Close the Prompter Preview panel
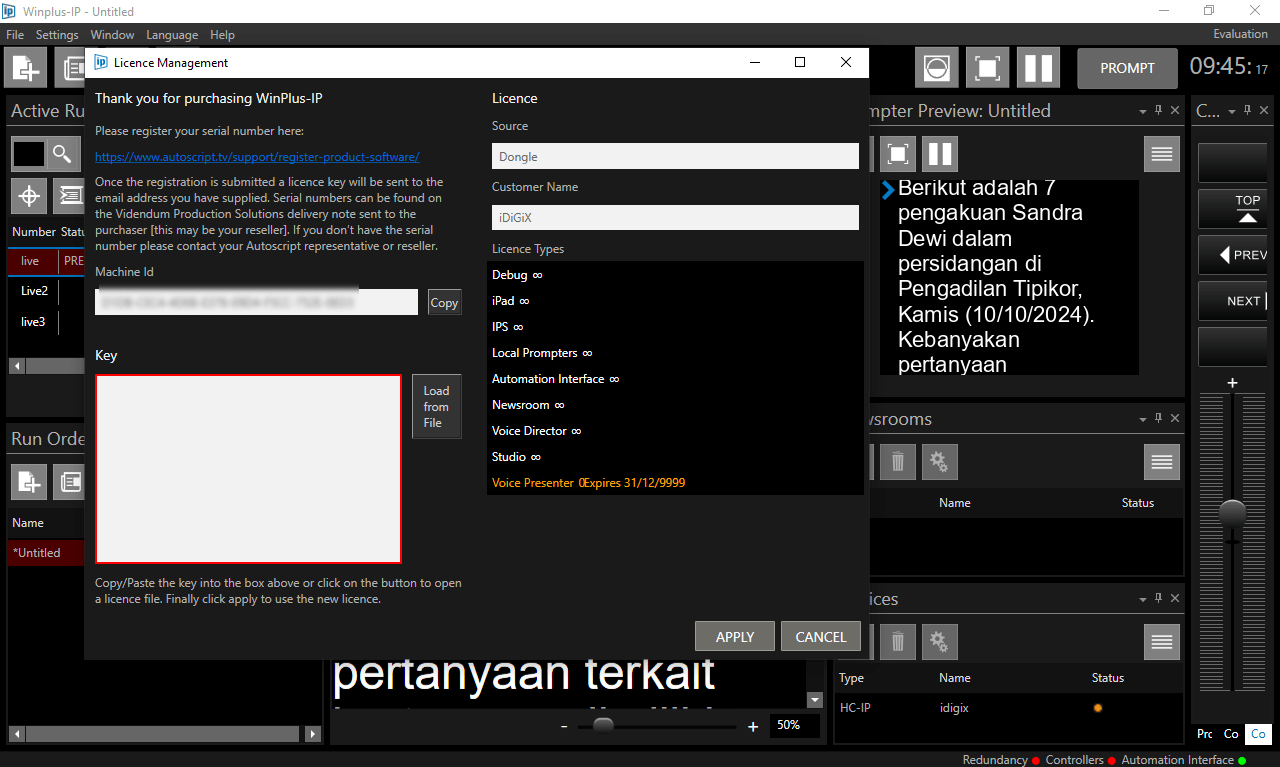This screenshot has width=1280, height=767. [1175, 111]
